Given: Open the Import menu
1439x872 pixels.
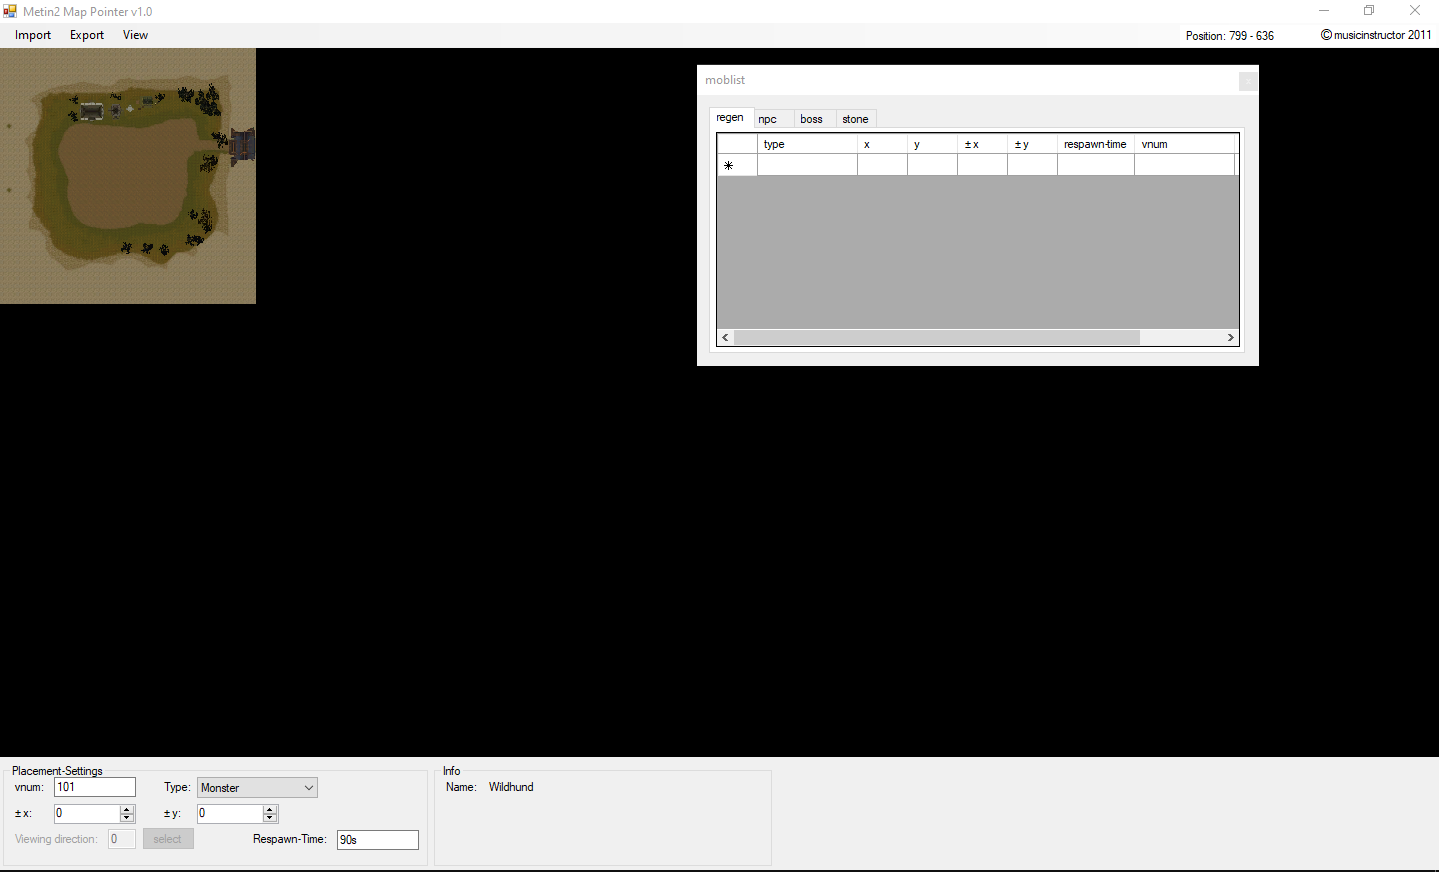Looking at the screenshot, I should (32, 35).
